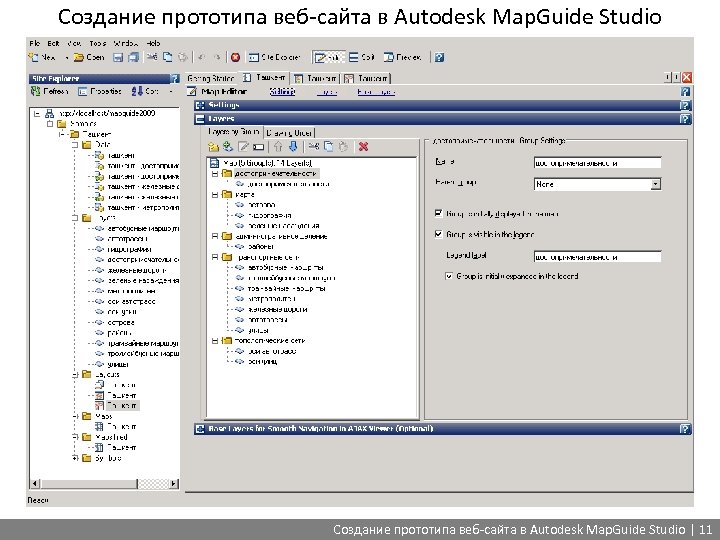Collapse the Layers section header
Viewport: 720px width, 540px height.
(443, 119)
